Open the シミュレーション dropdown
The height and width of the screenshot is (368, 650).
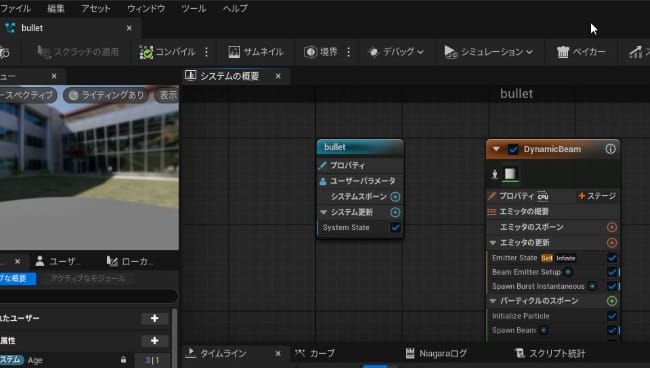488,52
